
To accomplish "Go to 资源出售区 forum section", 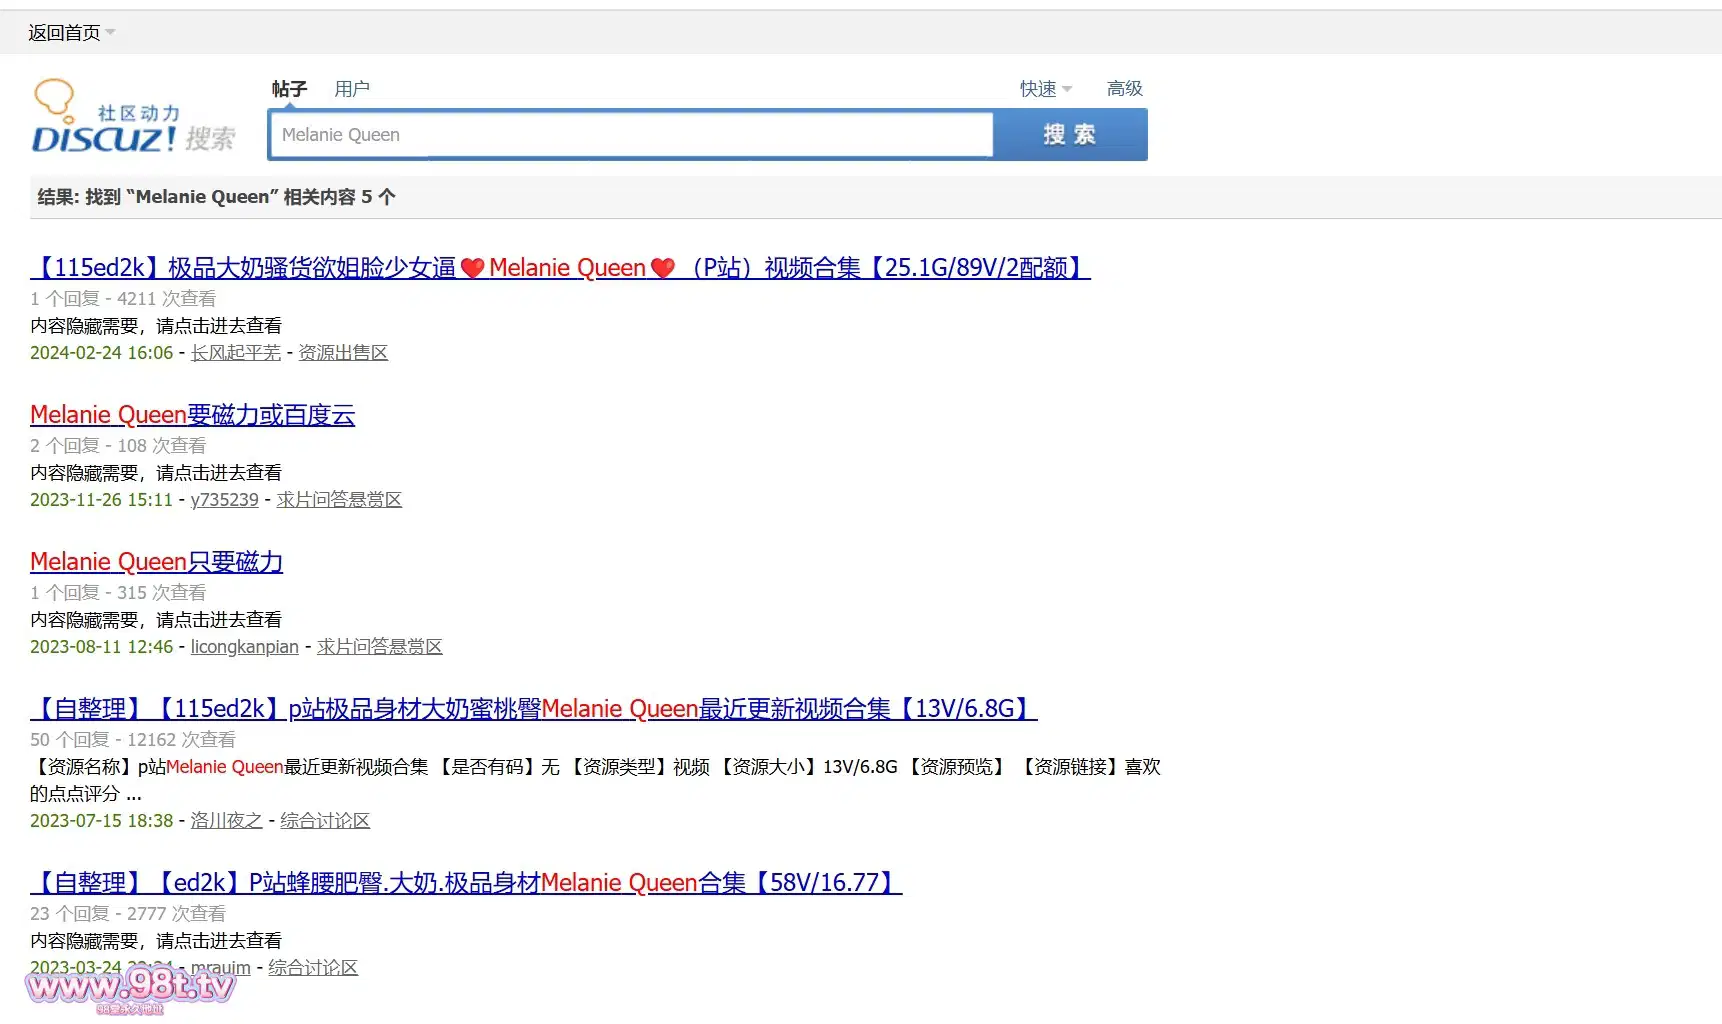I will (x=343, y=353).
